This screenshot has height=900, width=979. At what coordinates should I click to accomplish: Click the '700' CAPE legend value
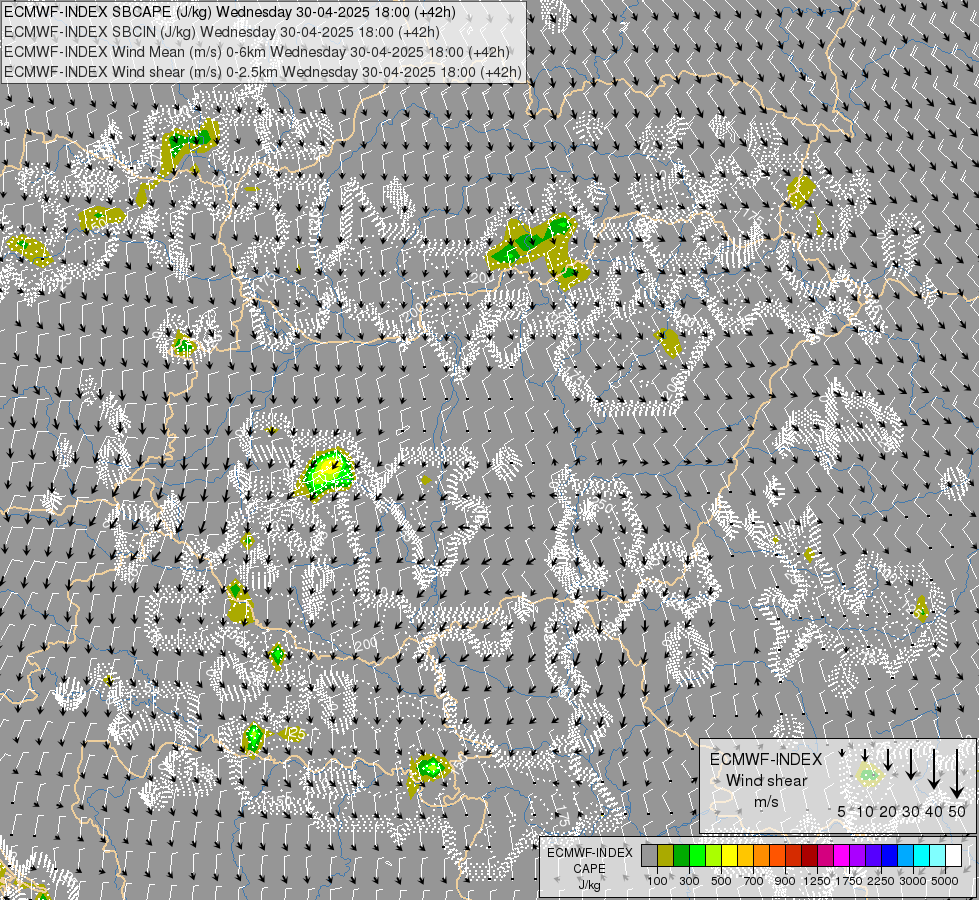point(754,881)
